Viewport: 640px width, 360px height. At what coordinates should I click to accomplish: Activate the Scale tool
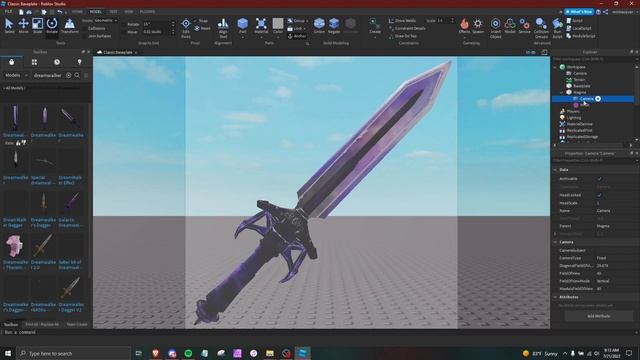(37, 25)
